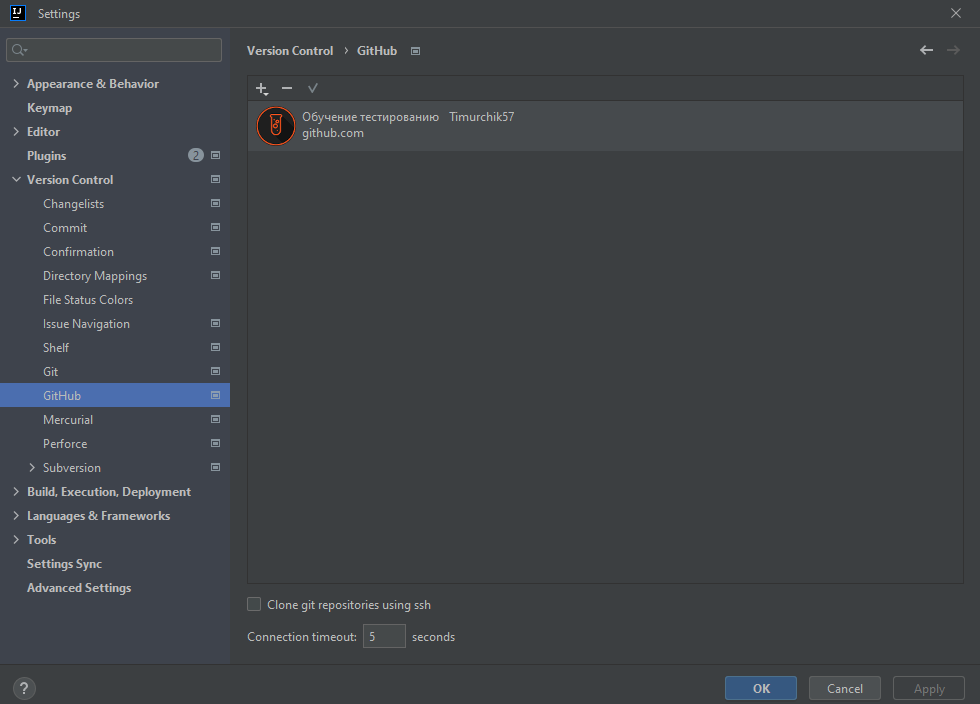The image size is (980, 704).
Task: Open help with question mark button
Action: point(24,688)
